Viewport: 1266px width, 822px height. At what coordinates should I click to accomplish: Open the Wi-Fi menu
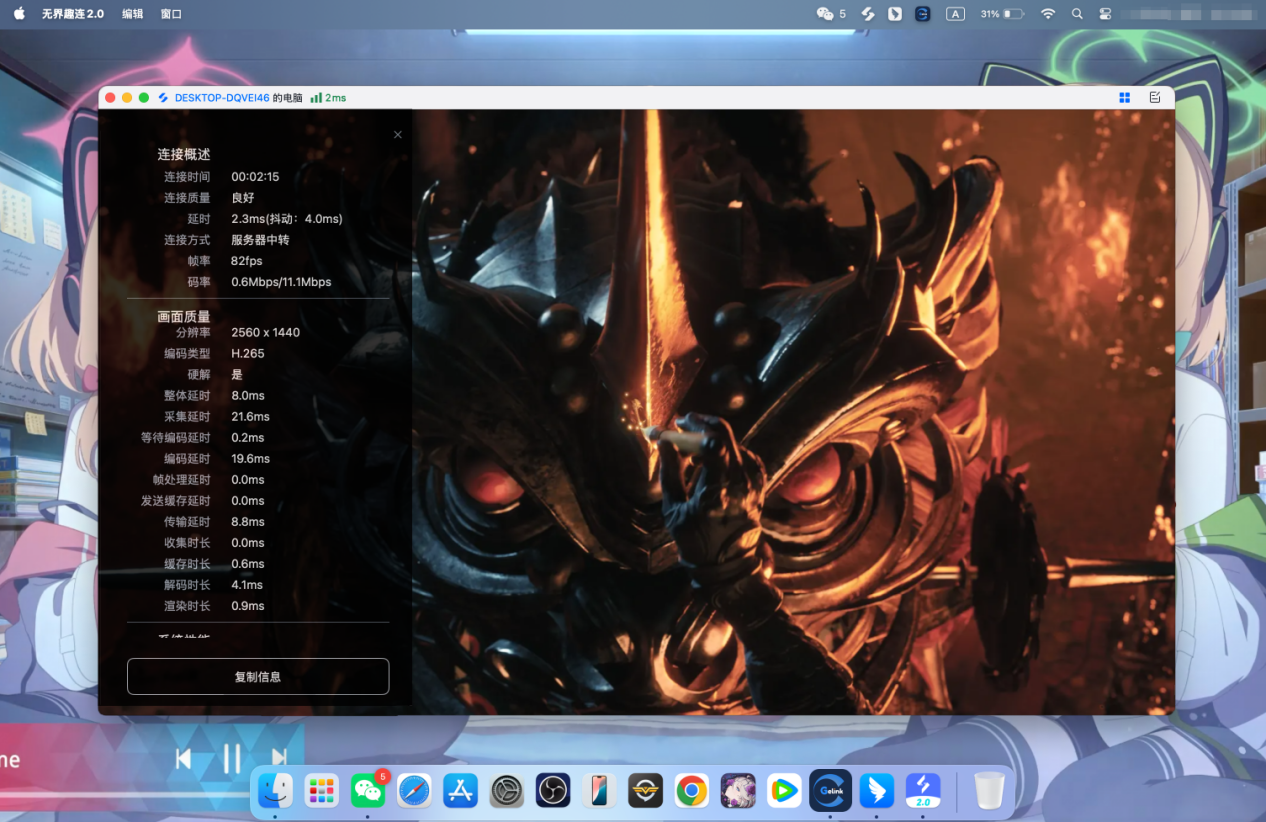click(1048, 14)
